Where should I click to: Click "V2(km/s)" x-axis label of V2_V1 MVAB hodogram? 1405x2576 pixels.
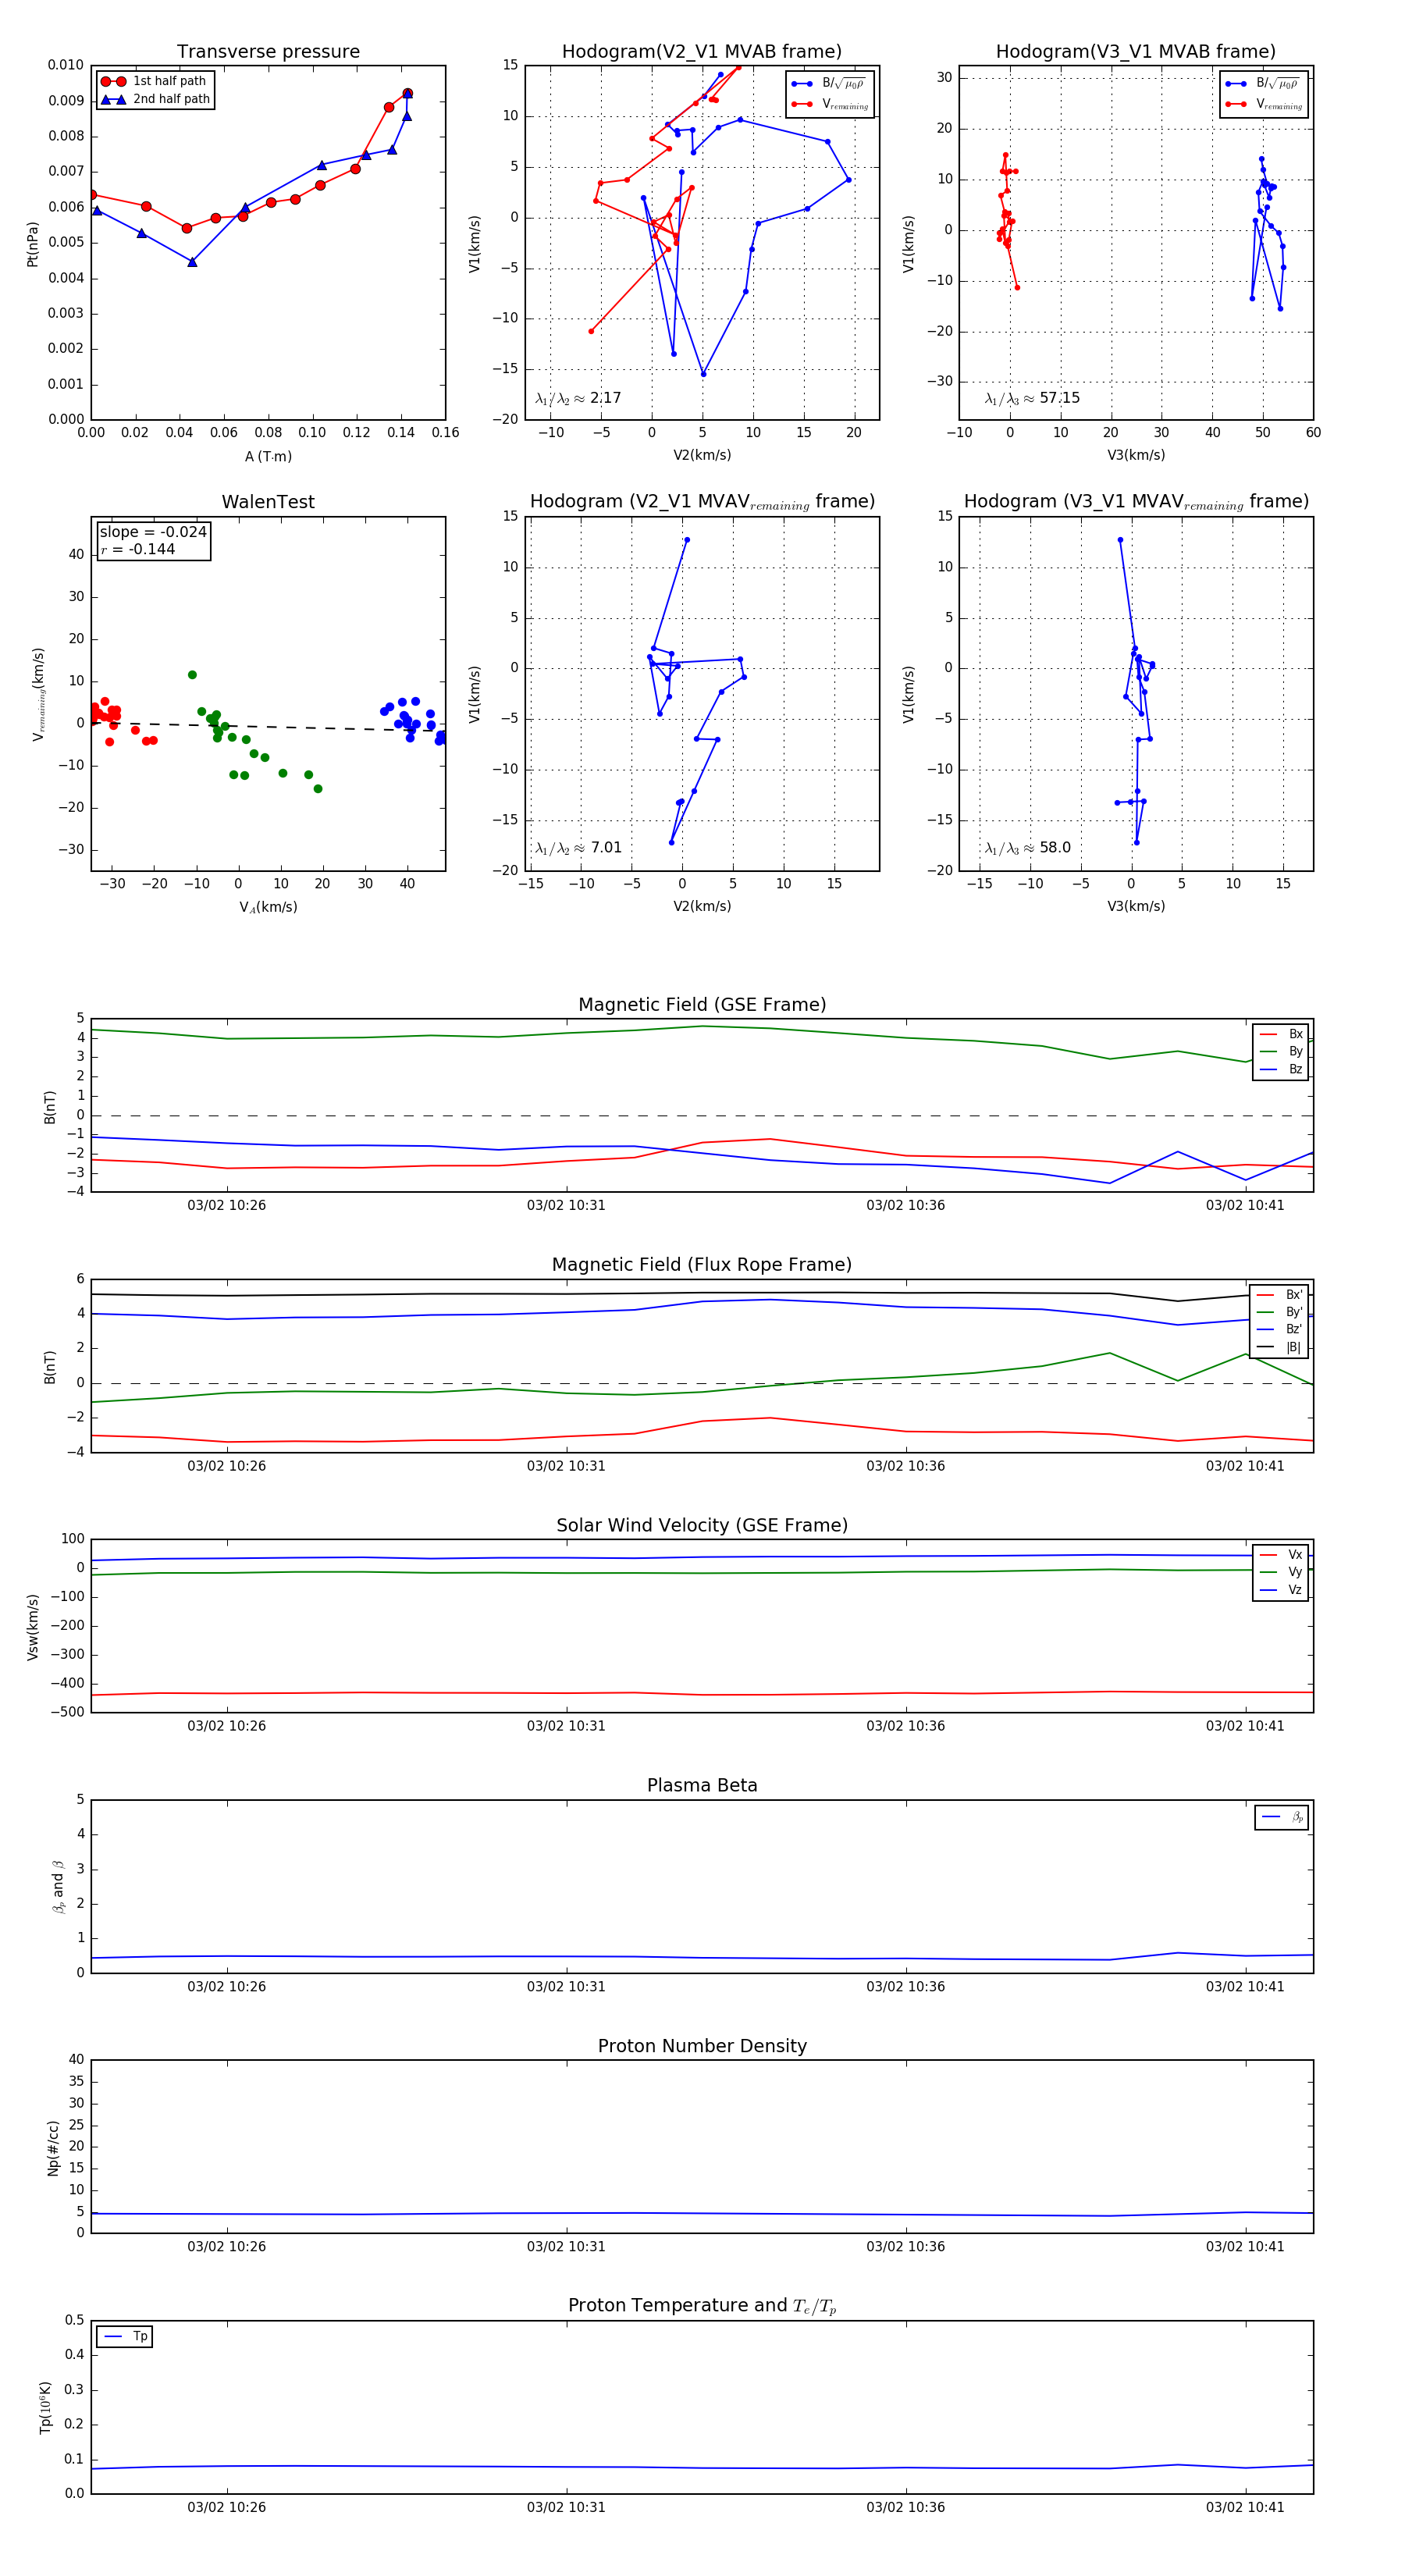(702, 456)
